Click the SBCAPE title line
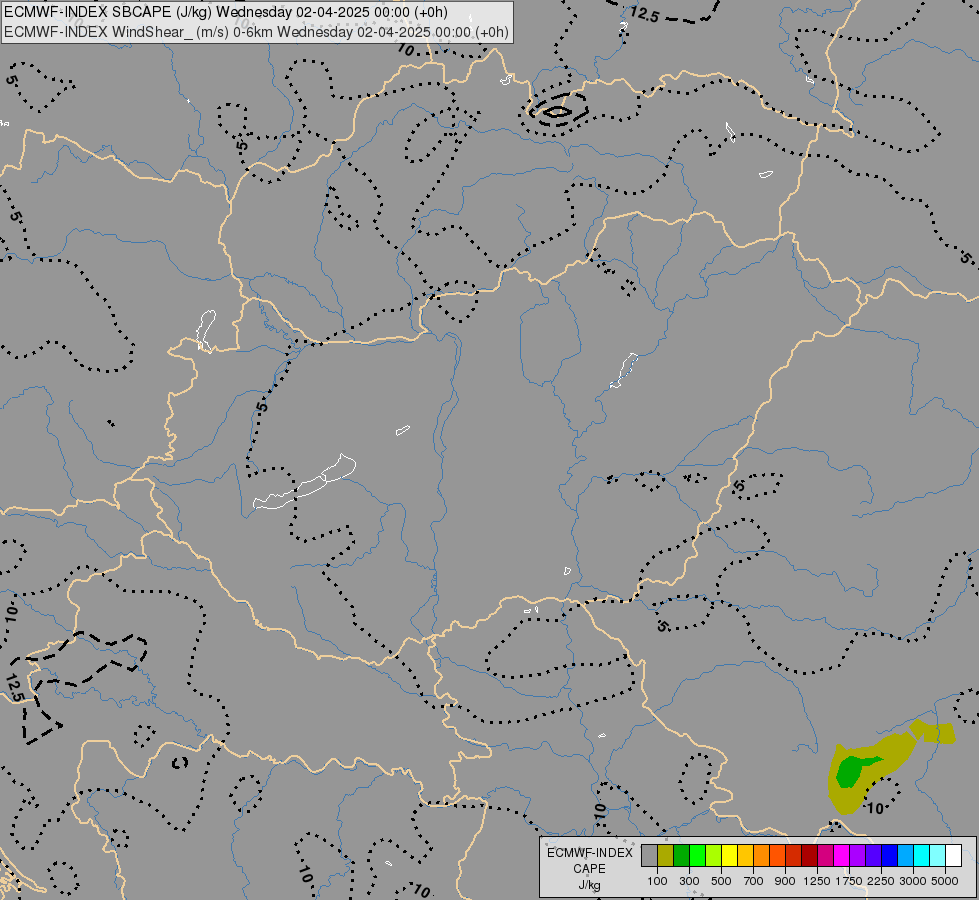Viewport: 979px width, 900px height. [225, 12]
